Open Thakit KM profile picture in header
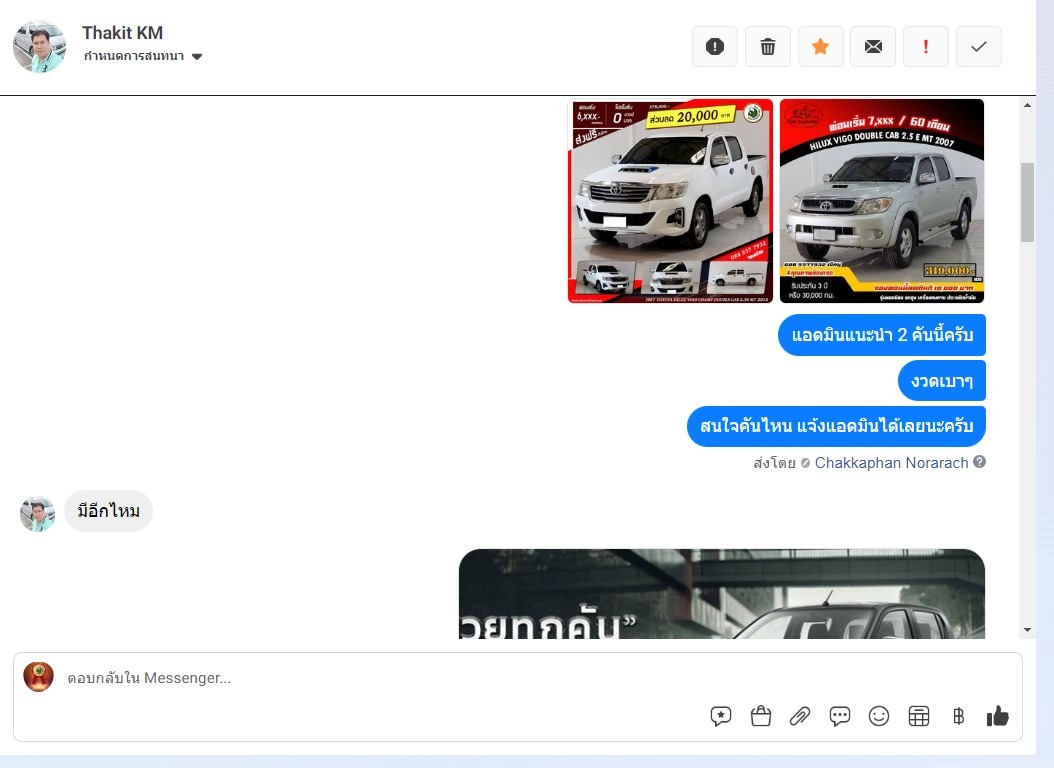Image resolution: width=1054 pixels, height=768 pixels. (40, 46)
